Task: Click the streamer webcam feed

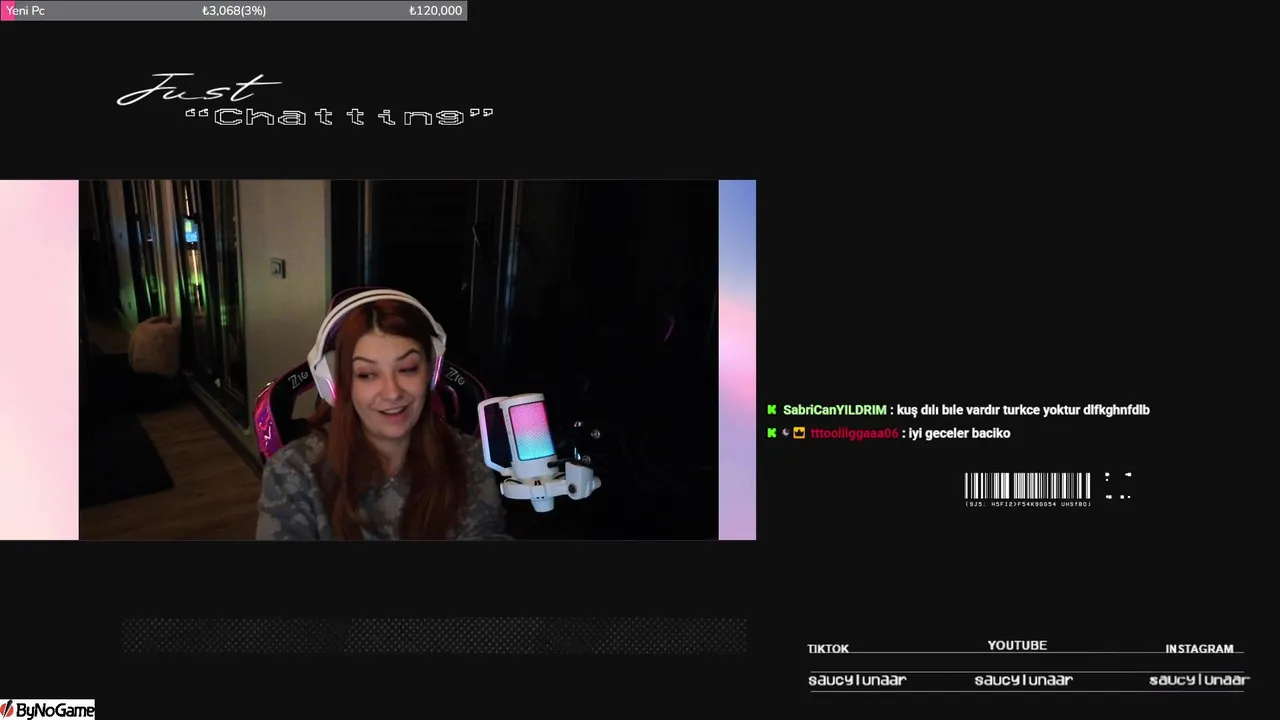Action: (398, 360)
